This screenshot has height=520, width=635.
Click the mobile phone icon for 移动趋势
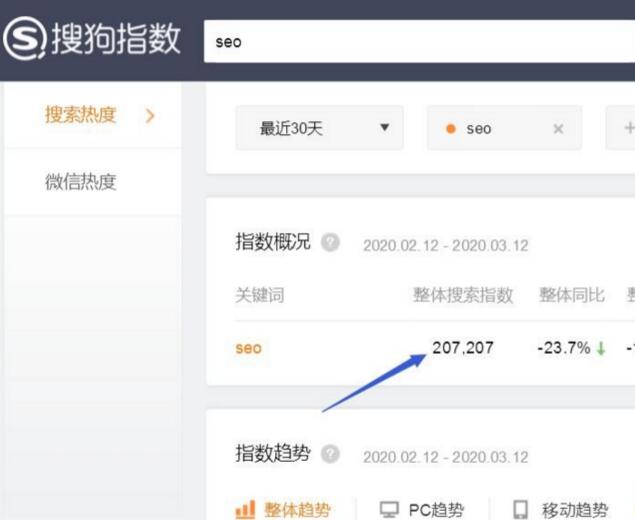520,509
